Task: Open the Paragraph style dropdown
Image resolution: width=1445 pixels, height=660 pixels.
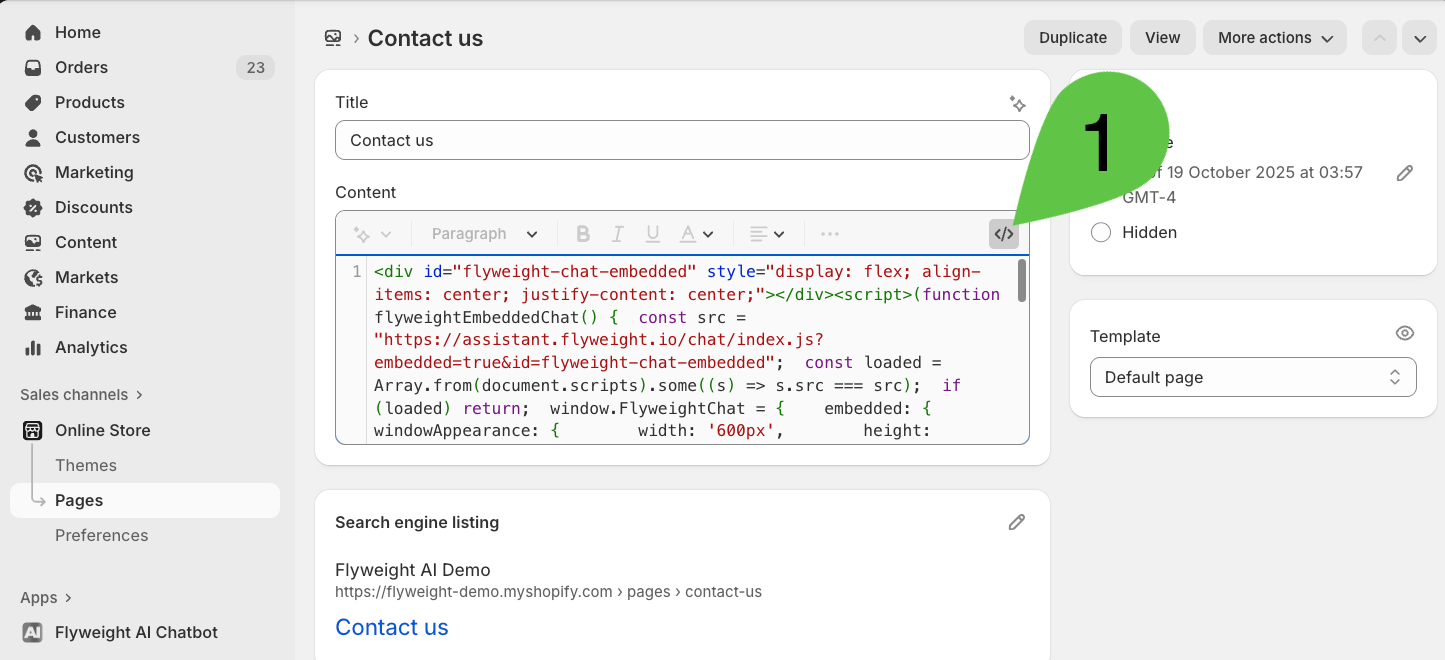Action: pyautogui.click(x=485, y=234)
